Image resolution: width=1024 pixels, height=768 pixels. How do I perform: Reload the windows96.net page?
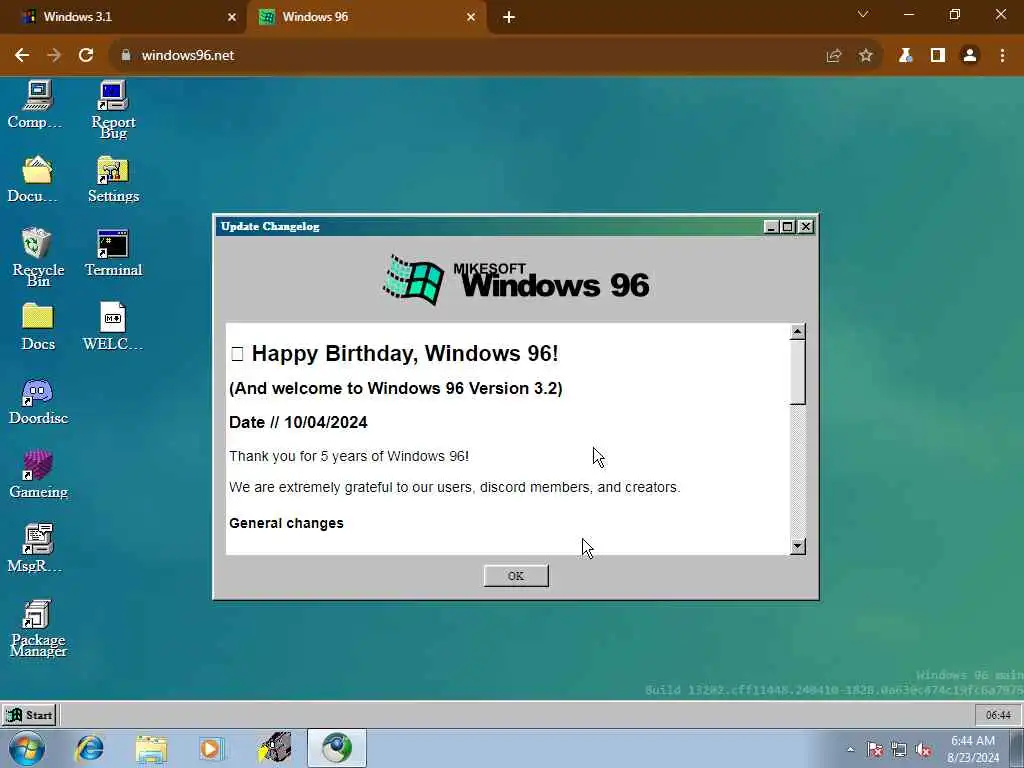(86, 56)
